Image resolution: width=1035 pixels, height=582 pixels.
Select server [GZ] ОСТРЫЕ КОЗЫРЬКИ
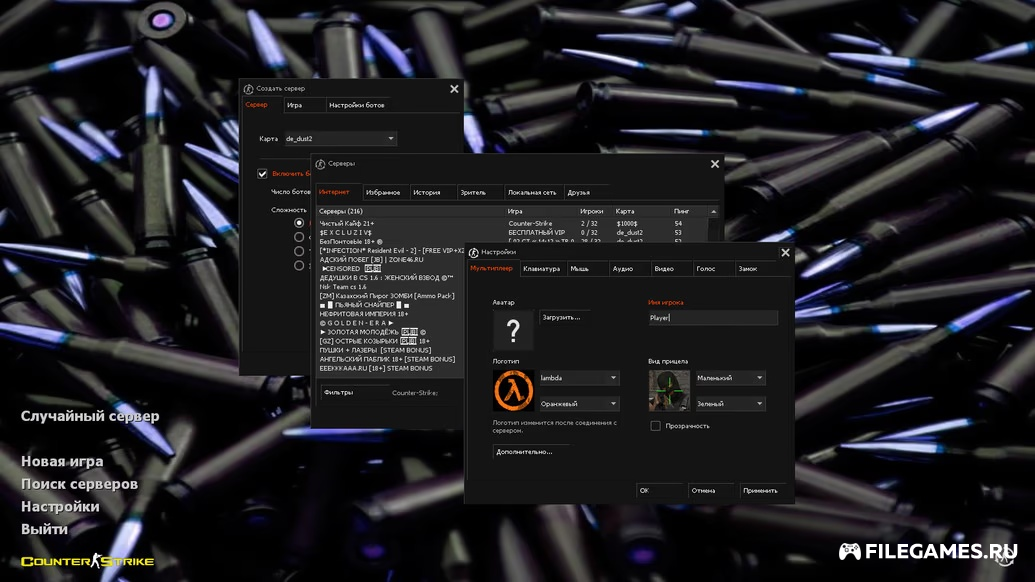pos(391,341)
